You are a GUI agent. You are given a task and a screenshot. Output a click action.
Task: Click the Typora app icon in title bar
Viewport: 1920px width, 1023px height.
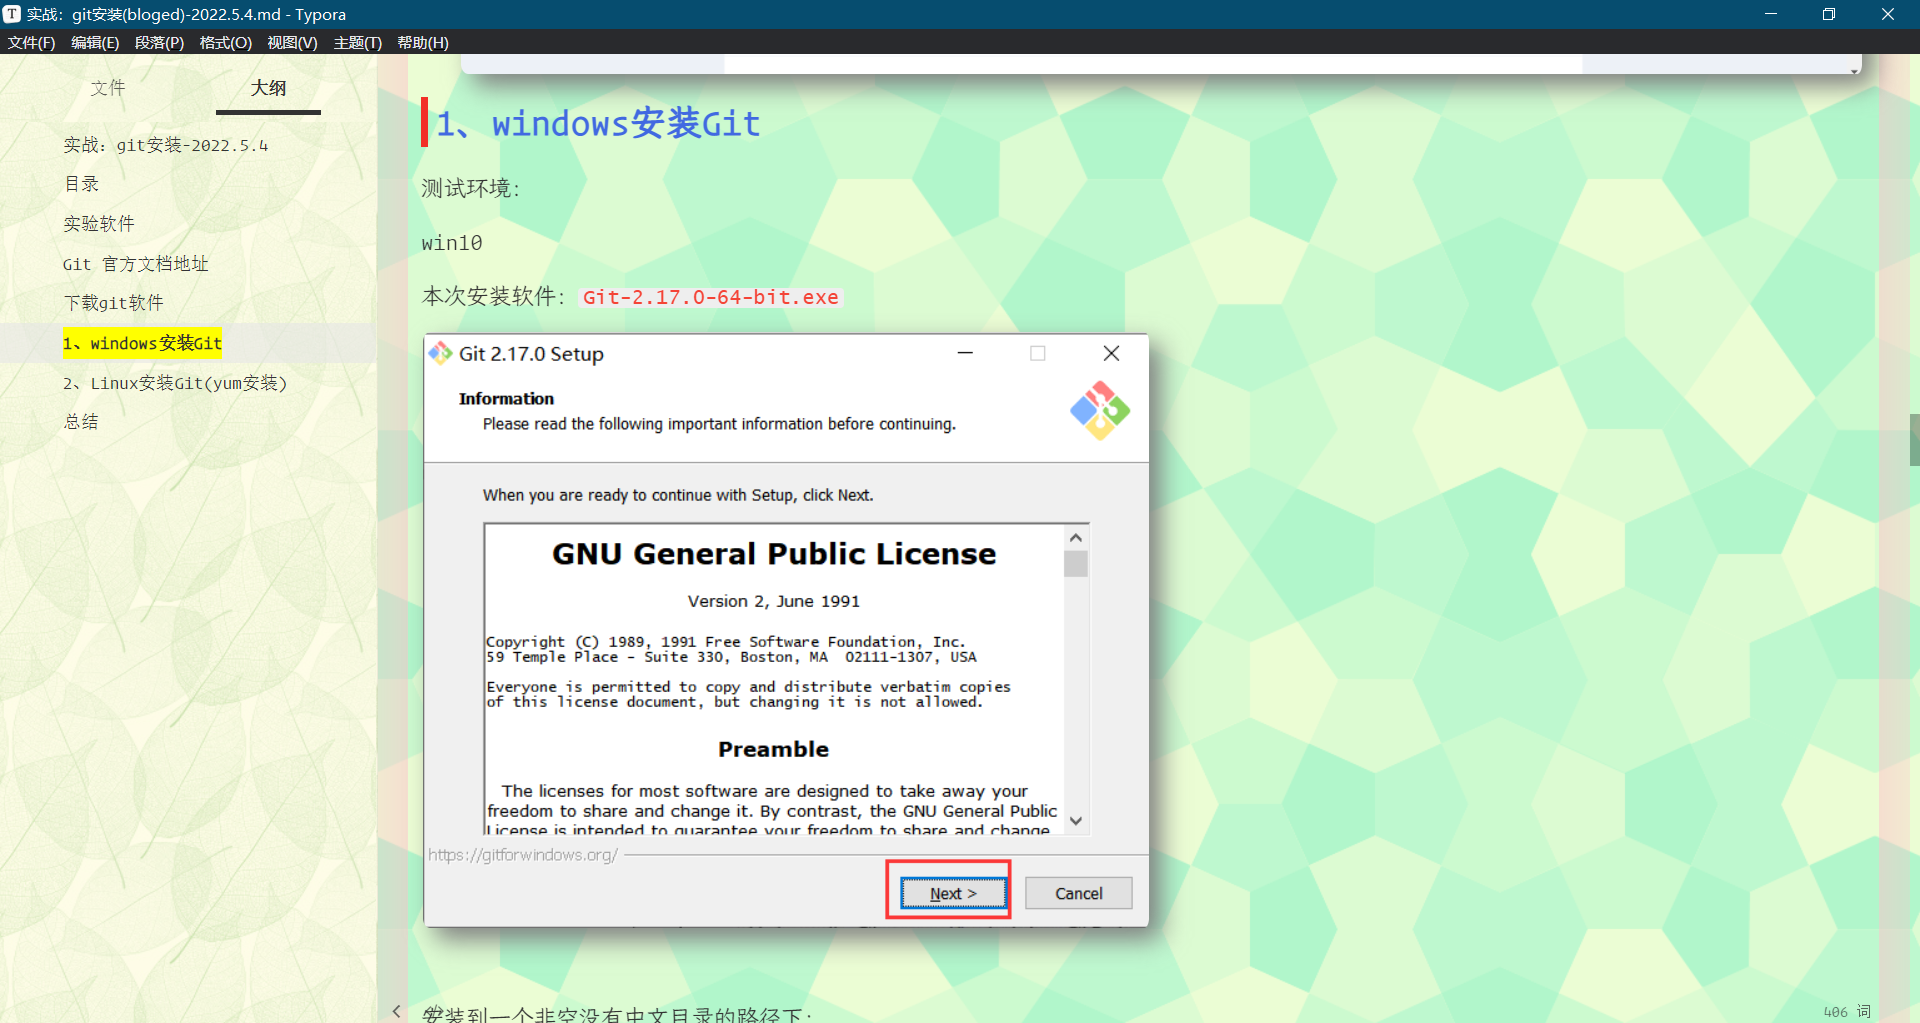12,14
